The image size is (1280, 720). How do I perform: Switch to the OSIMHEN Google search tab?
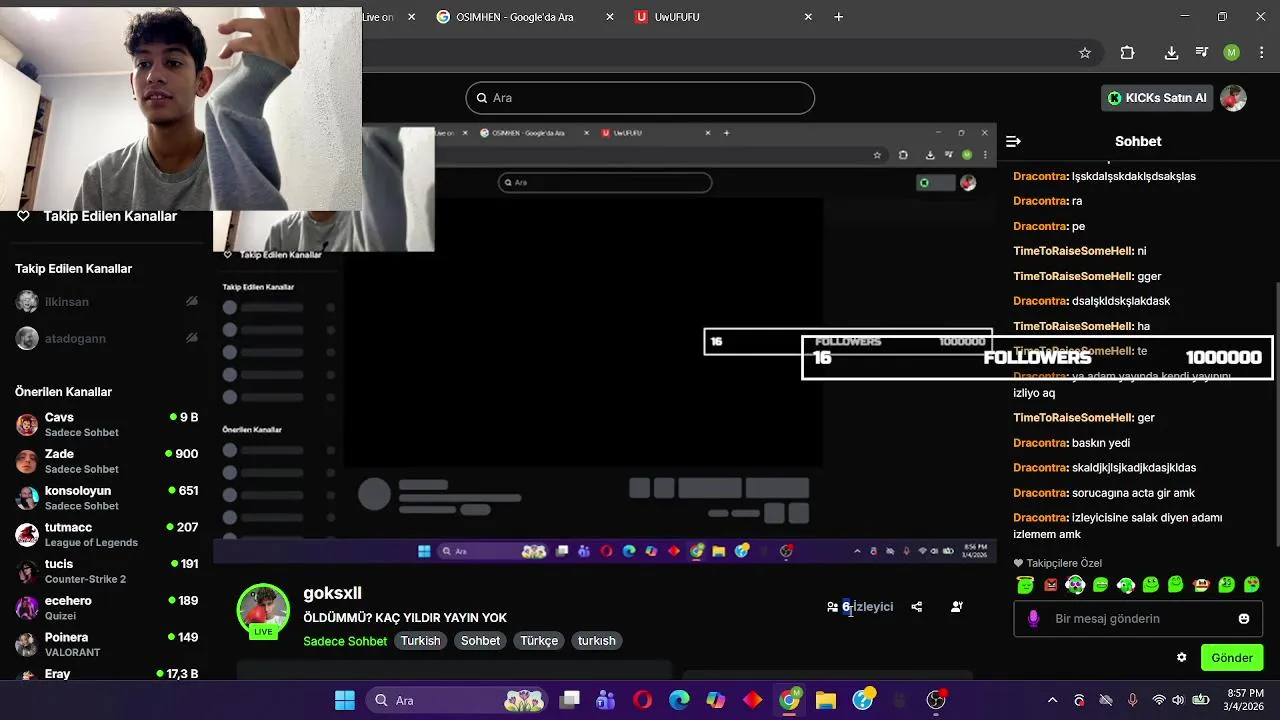point(514,17)
